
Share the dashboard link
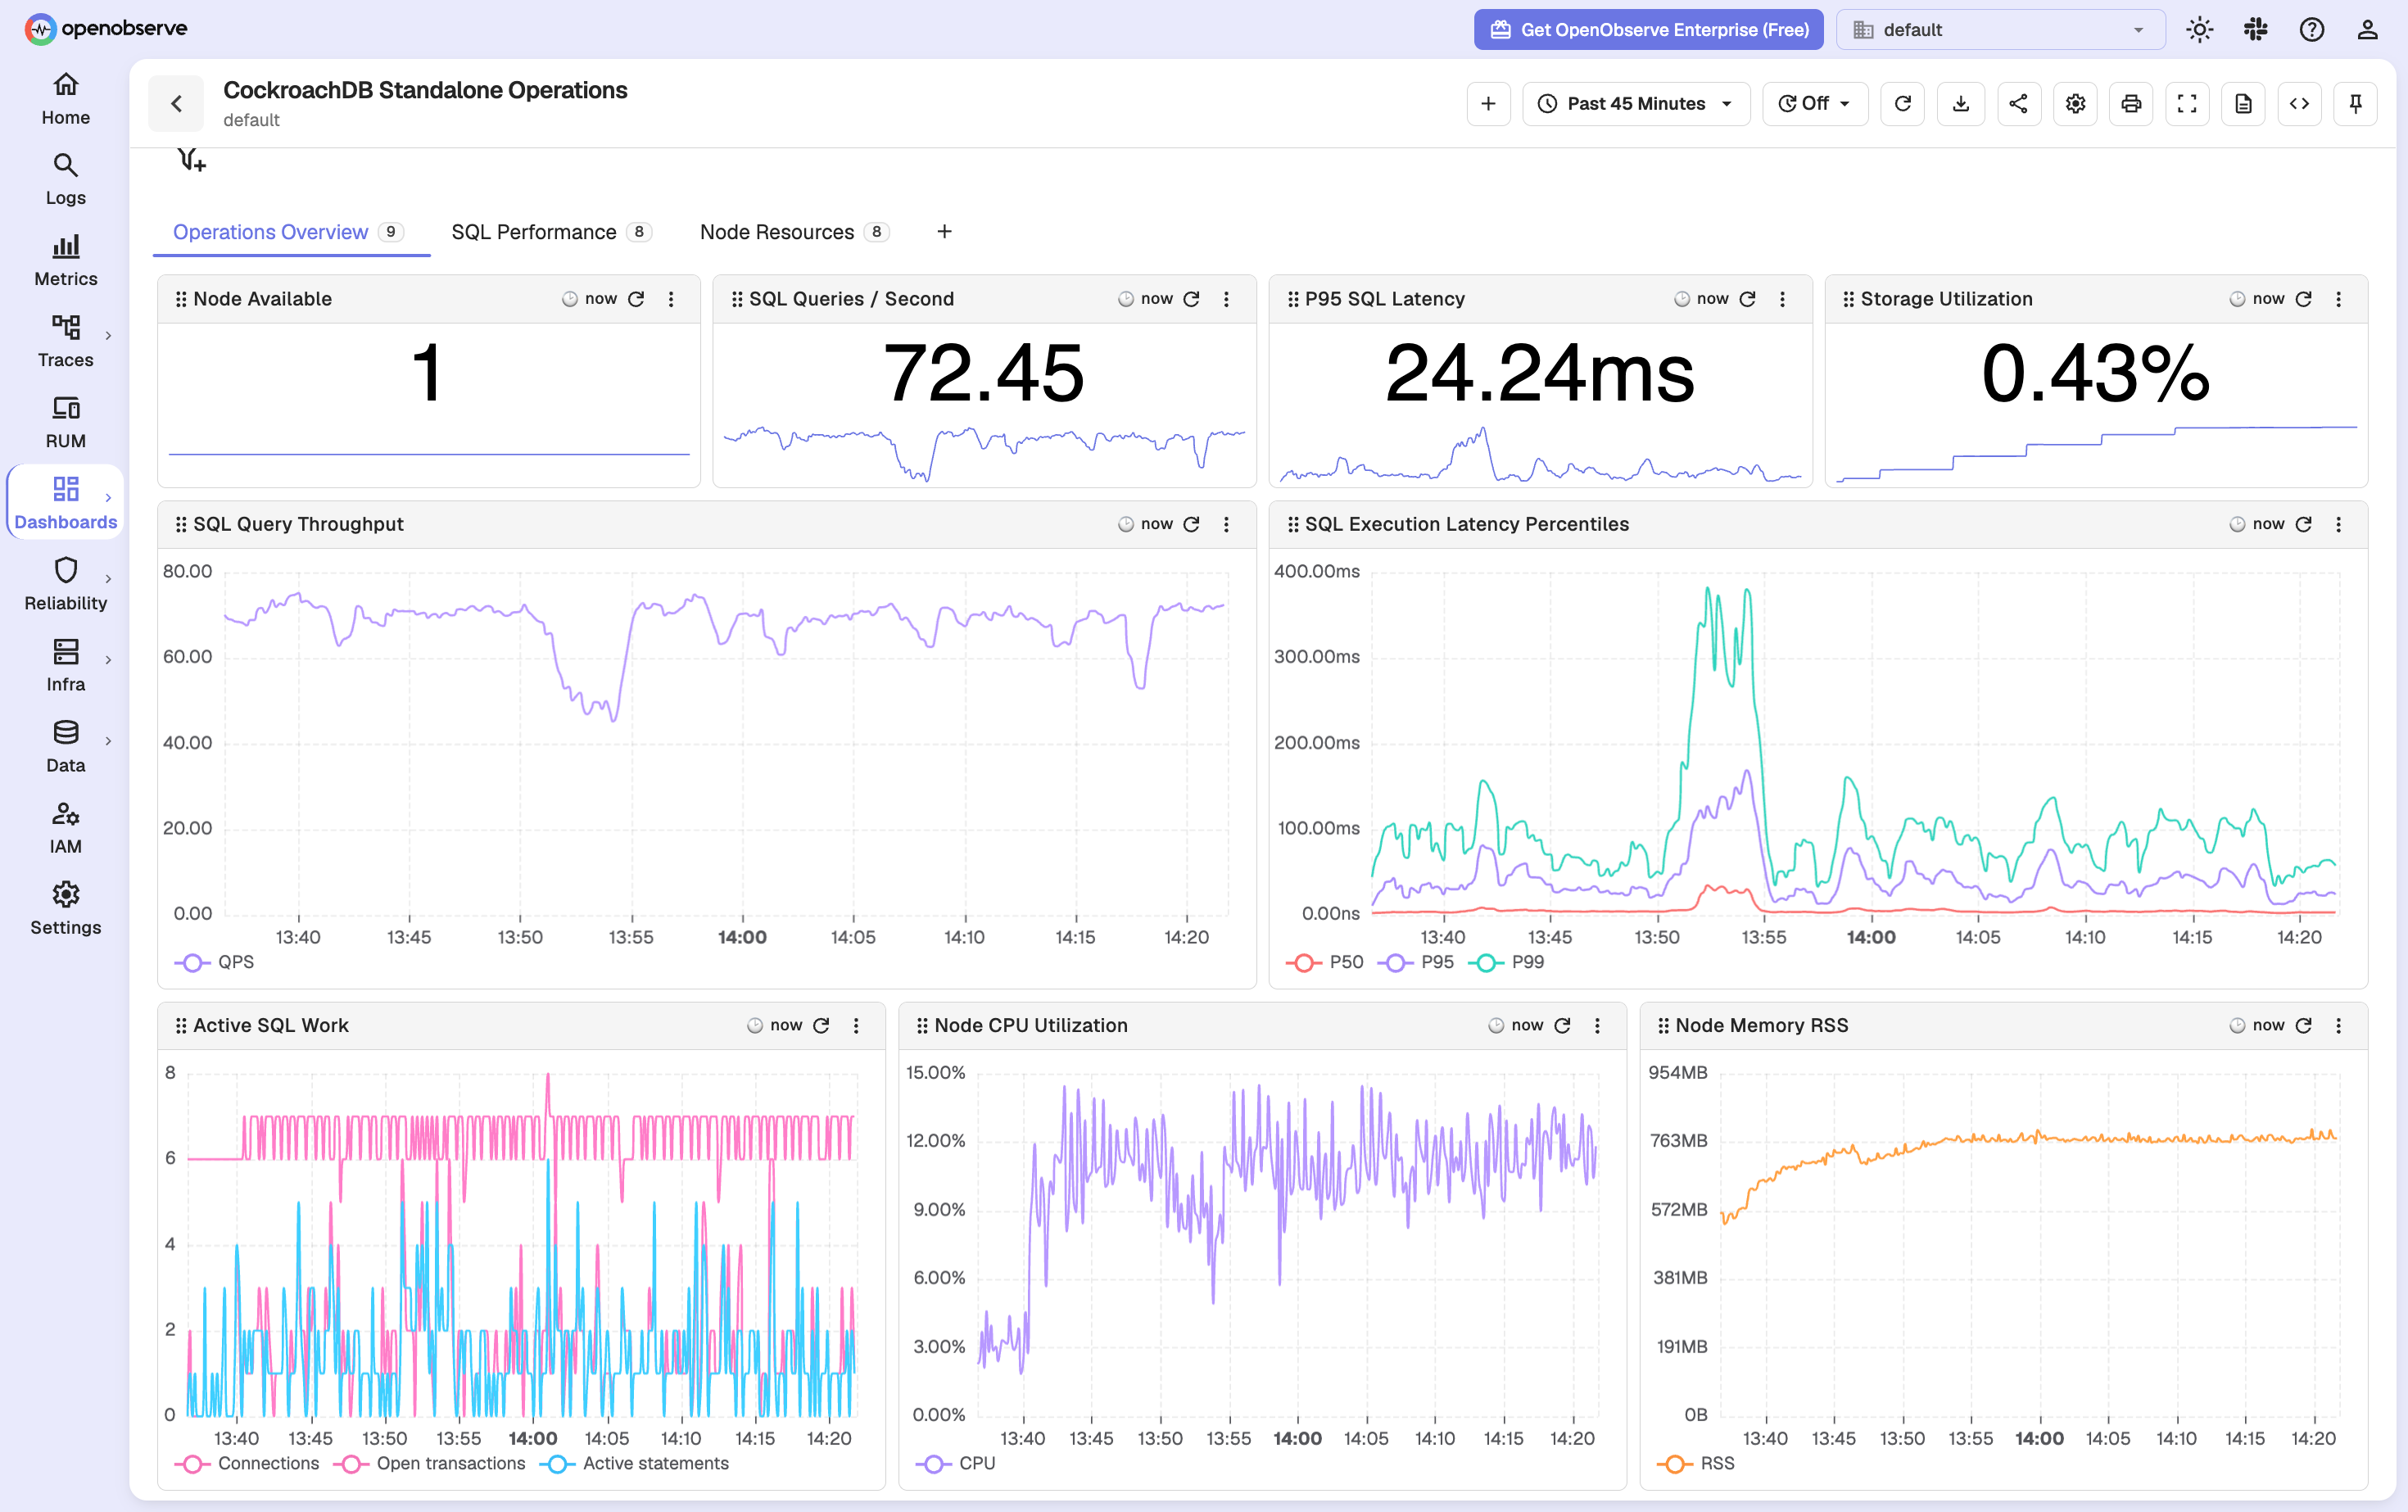tap(2018, 103)
